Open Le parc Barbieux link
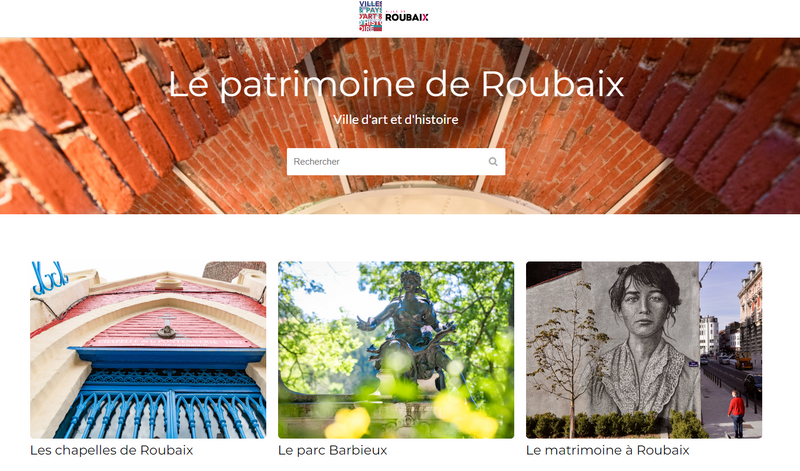 [x=333, y=450]
